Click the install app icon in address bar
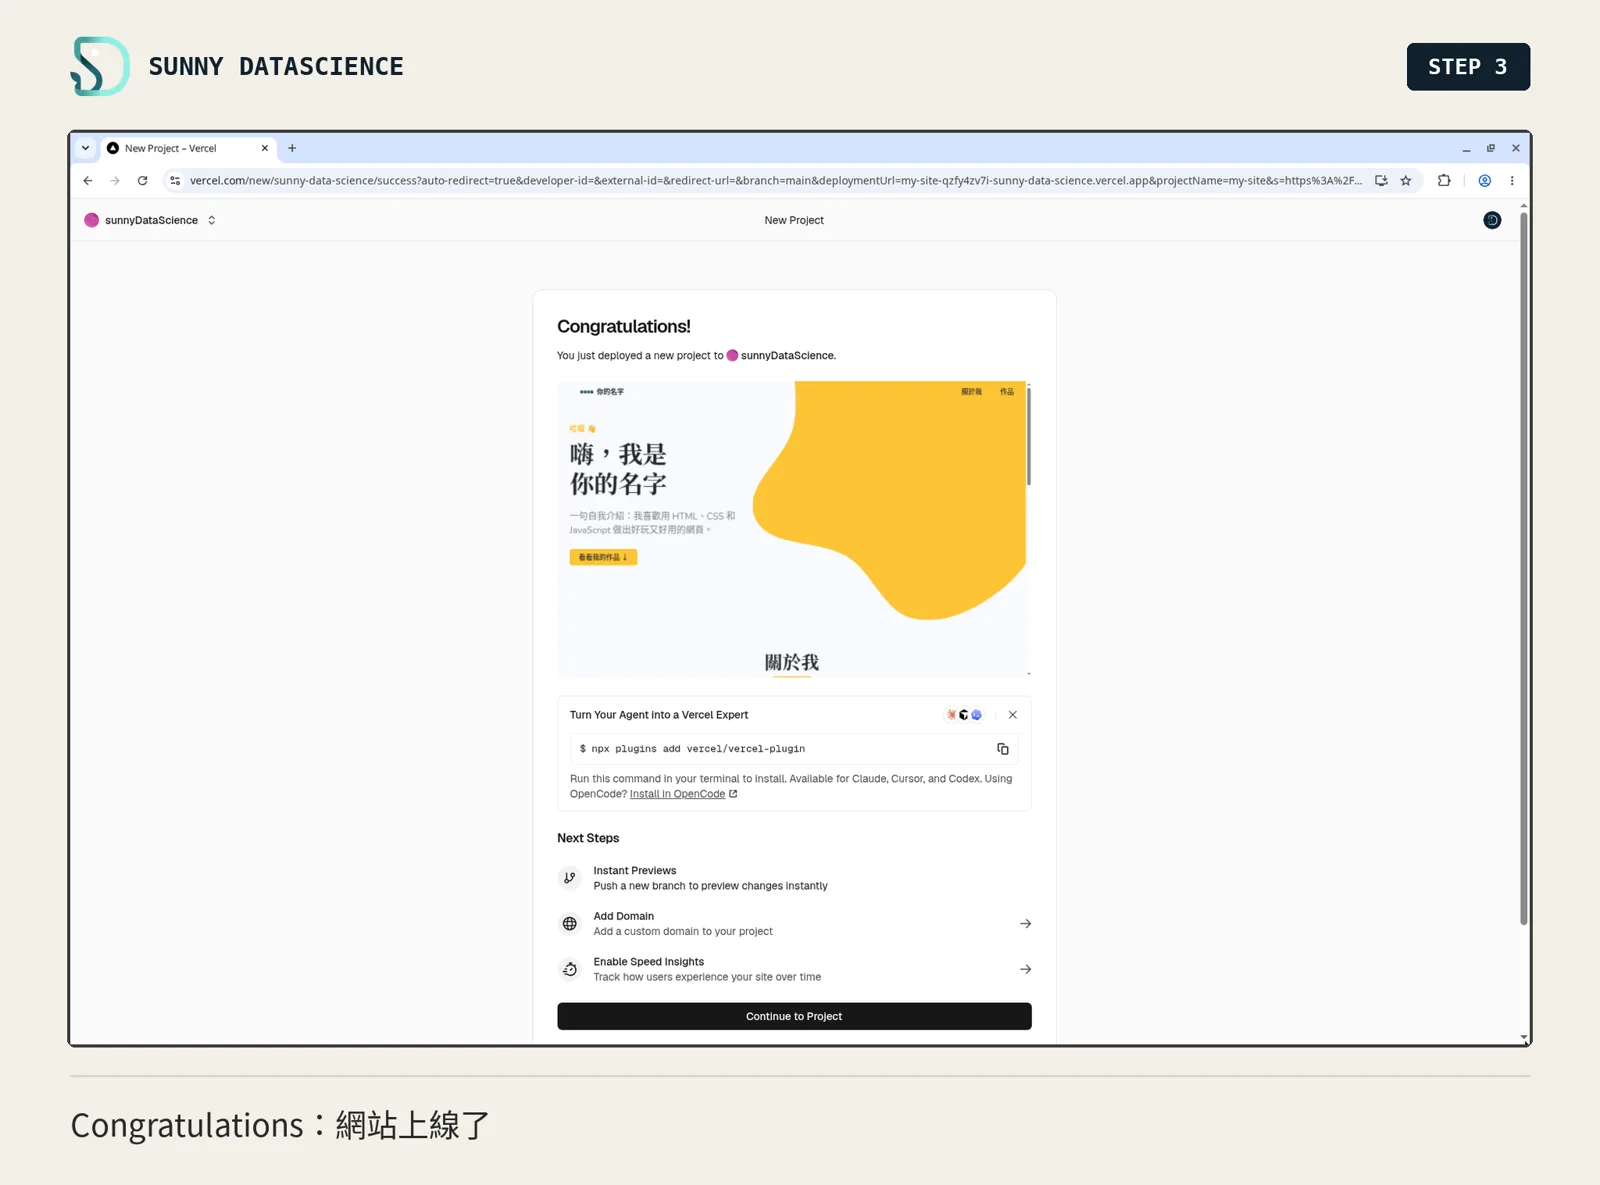1600x1185 pixels. [x=1381, y=181]
